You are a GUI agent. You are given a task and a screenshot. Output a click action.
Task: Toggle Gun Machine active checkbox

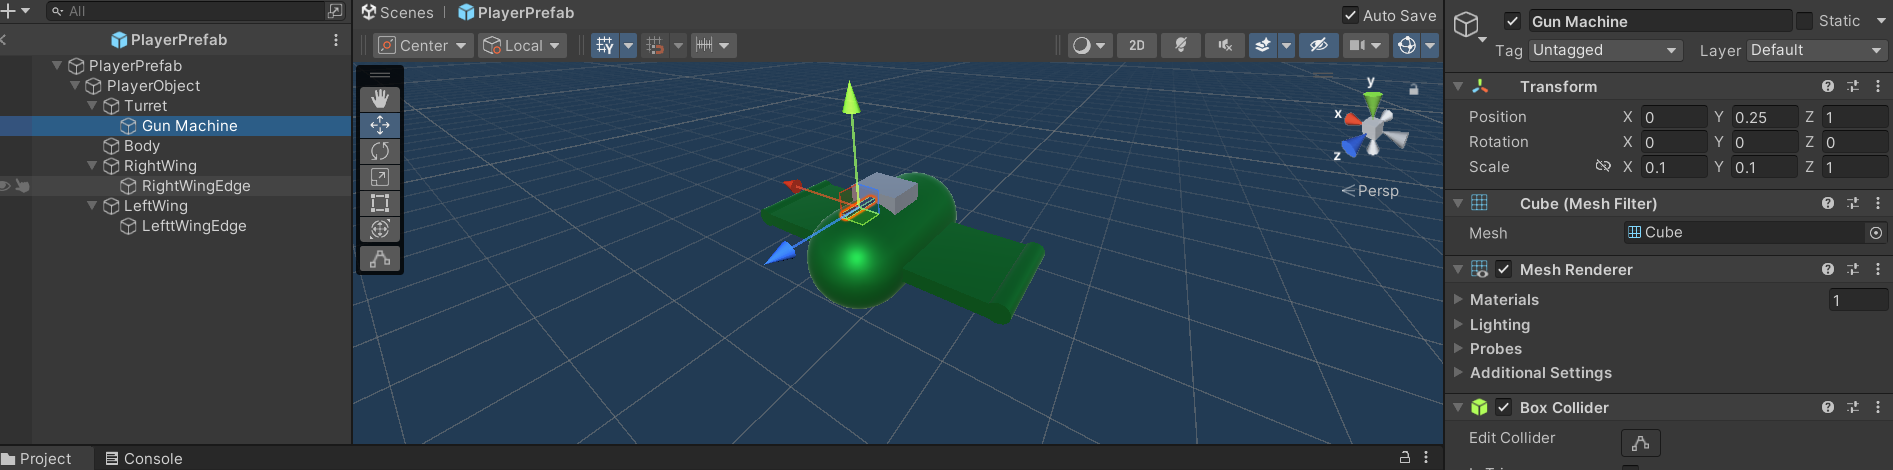click(1512, 21)
